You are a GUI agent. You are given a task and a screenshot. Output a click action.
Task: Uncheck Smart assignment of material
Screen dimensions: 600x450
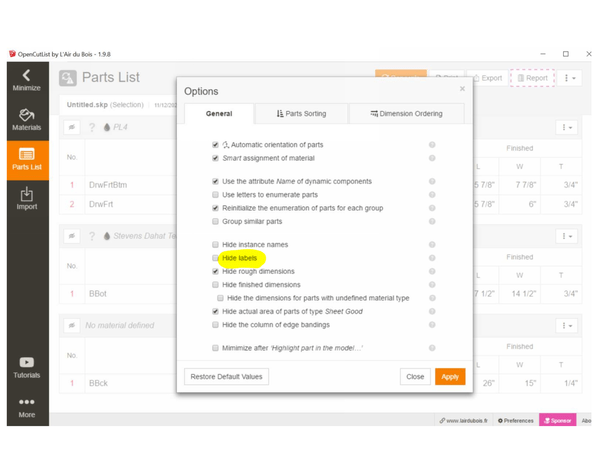(x=215, y=158)
